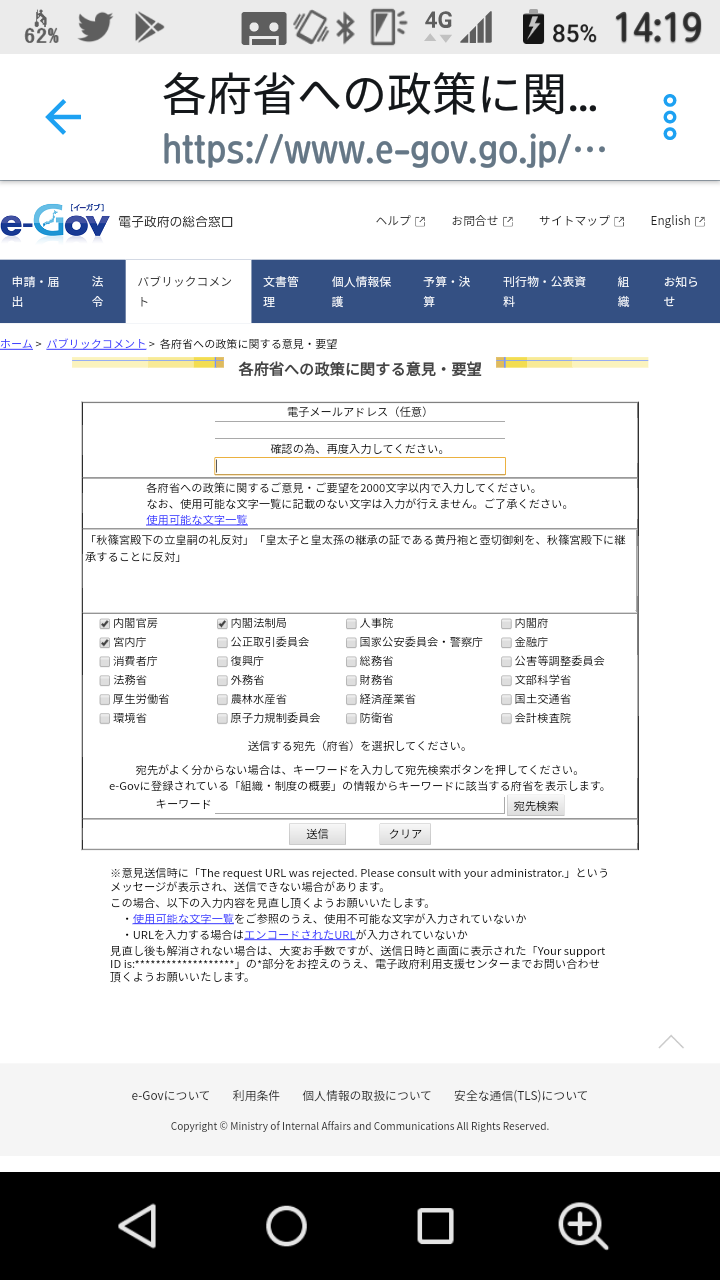This screenshot has height=1280, width=720.
Task: Uncheck the 内閣官房 checkbox
Action: [x=105, y=623]
